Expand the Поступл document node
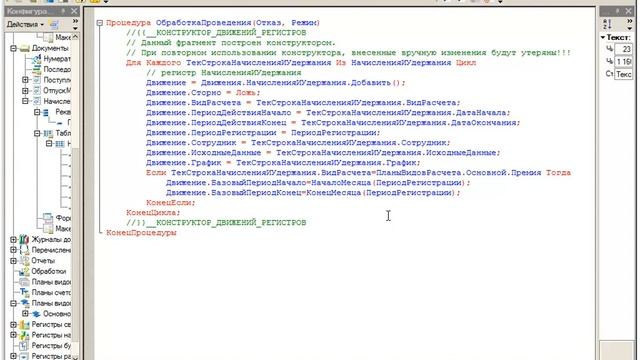This screenshot has height=360, width=640. pyautogui.click(x=25, y=80)
